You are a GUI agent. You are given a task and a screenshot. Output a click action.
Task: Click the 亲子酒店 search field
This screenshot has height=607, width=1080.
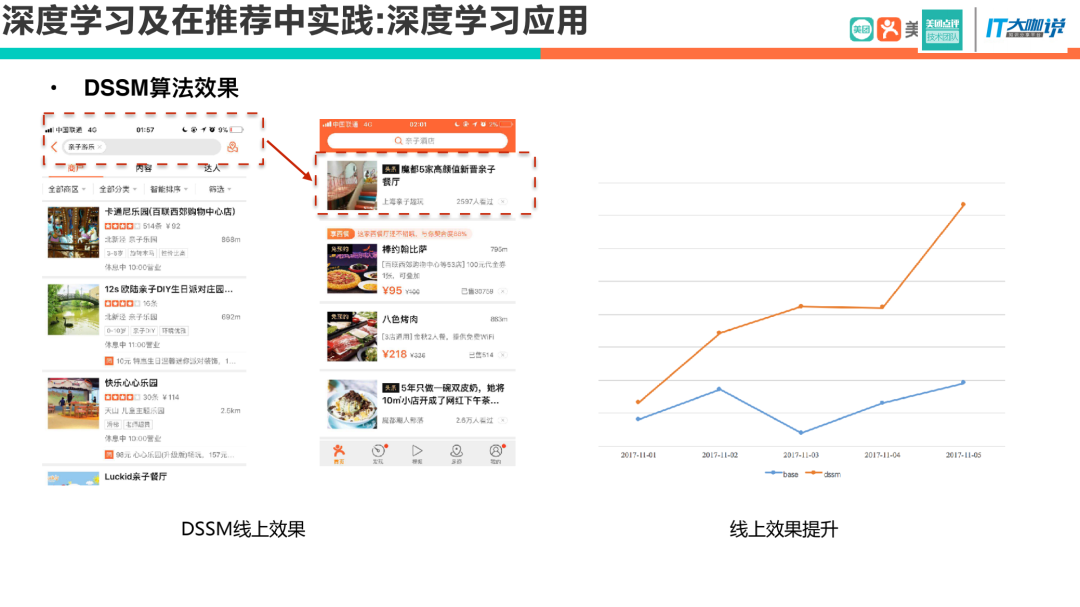tap(417, 141)
